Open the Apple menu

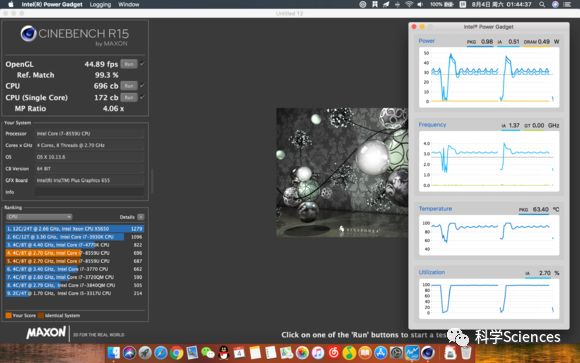(x=11, y=4)
